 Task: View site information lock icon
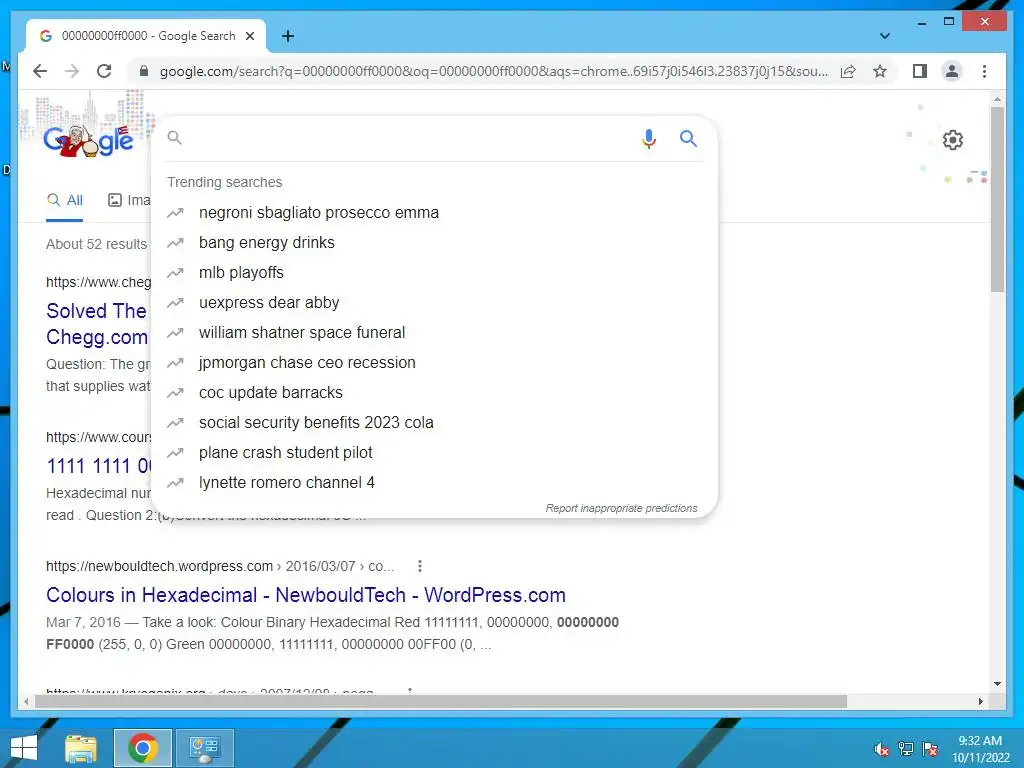[144, 71]
